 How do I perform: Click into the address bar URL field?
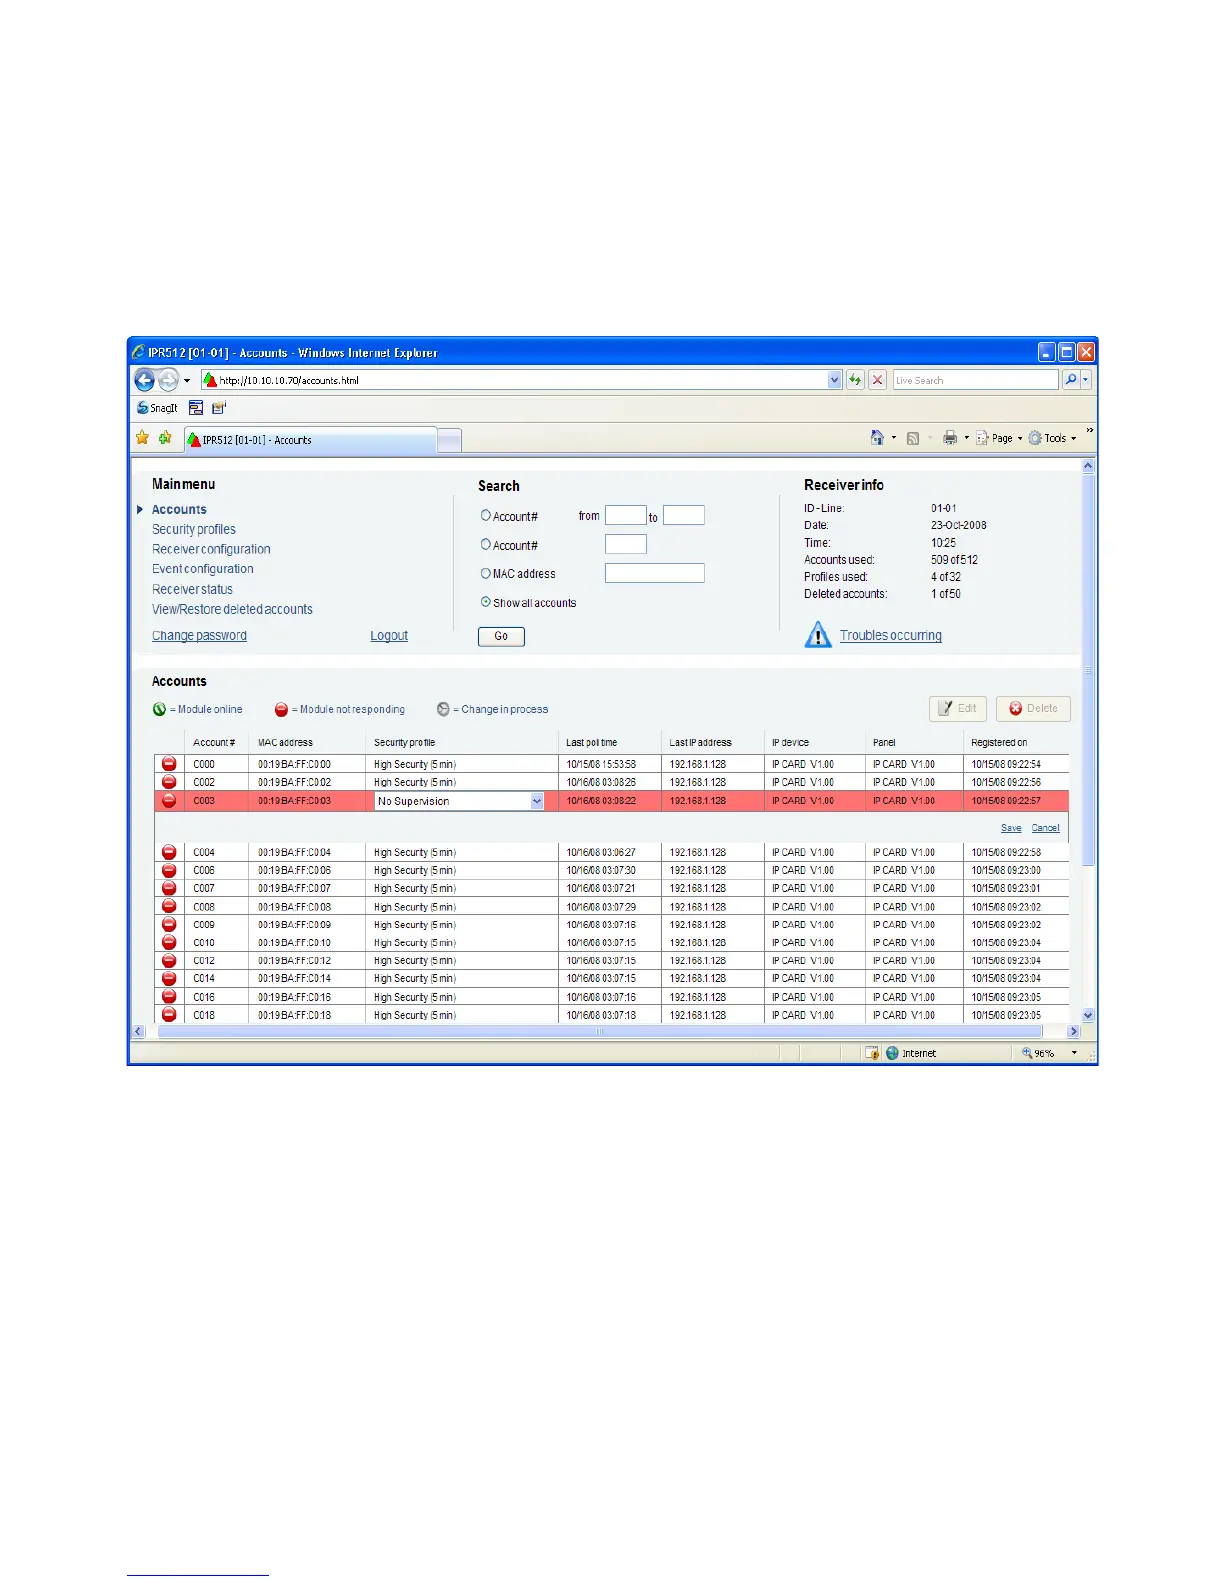point(515,380)
